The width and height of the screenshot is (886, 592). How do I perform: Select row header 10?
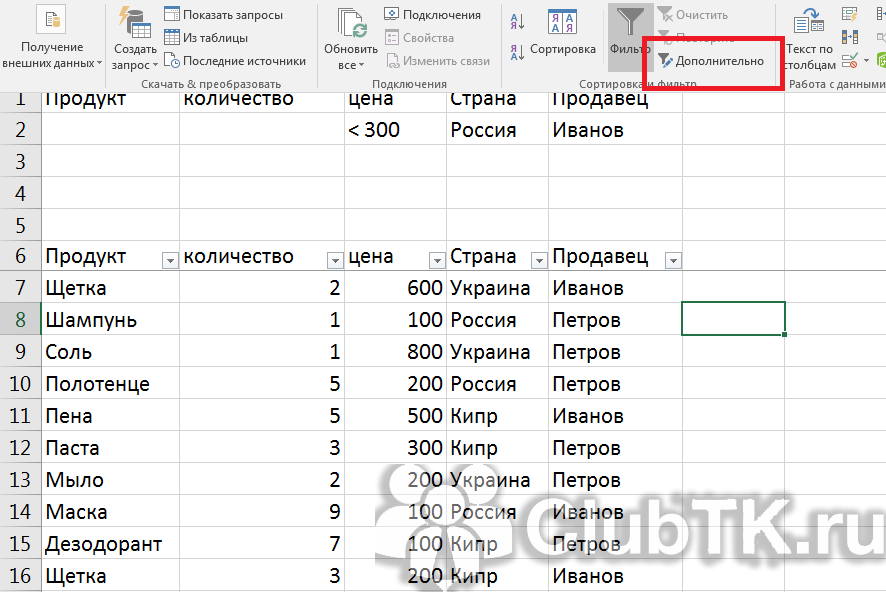click(x=20, y=384)
